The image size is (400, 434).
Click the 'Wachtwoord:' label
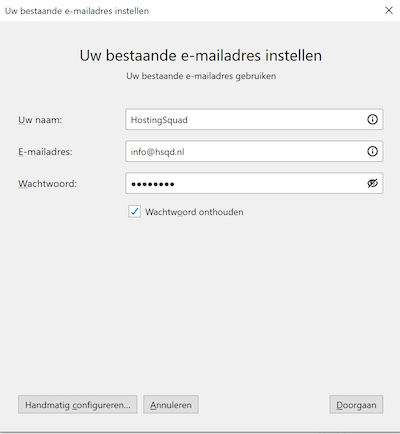pos(47,184)
